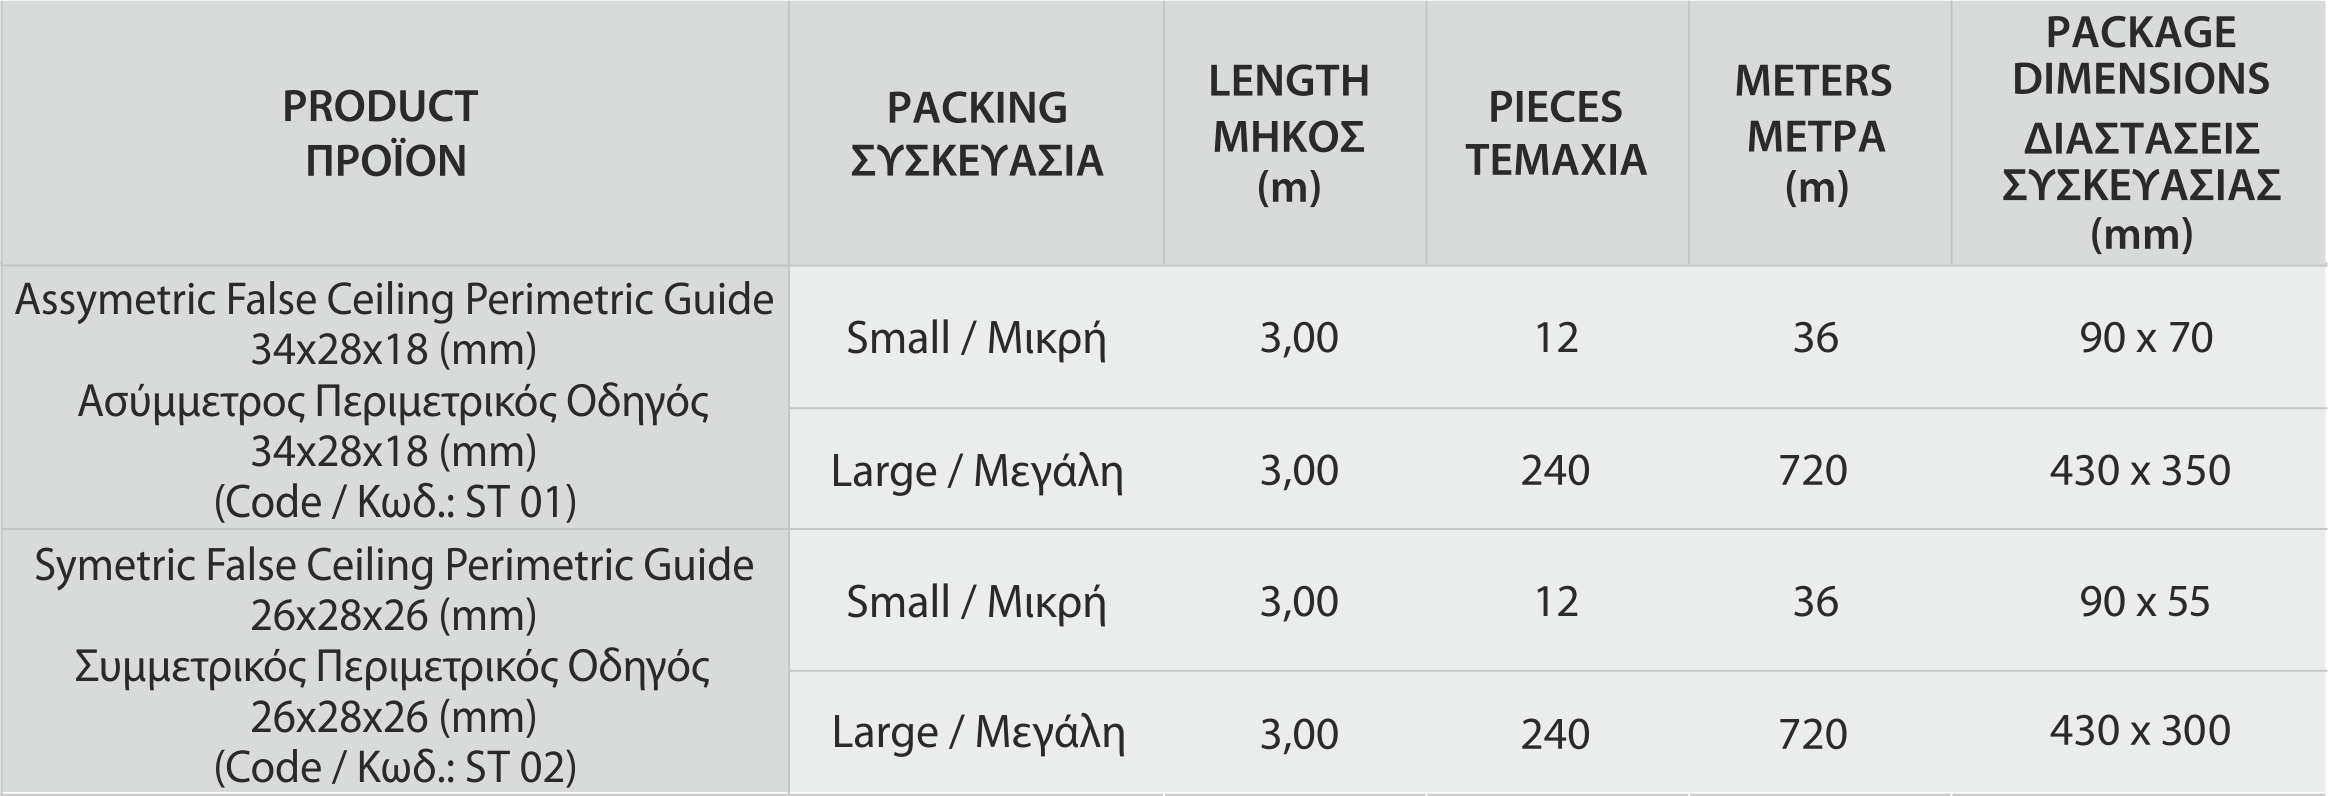Viewport: 2328px width, 796px height.
Task: Select the 430 x 350 dimensions cell
Action: [2140, 470]
